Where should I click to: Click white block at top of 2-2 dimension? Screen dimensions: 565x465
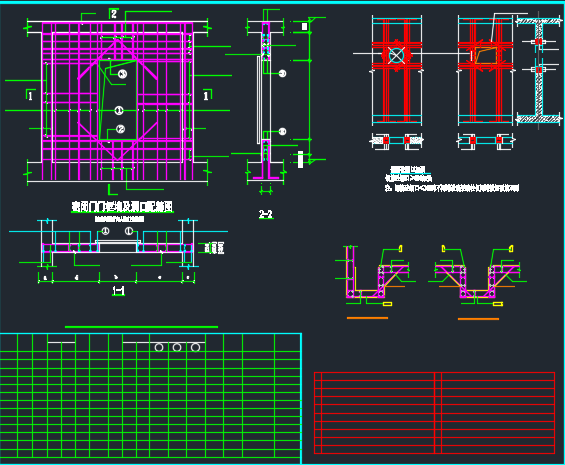coord(304,26)
